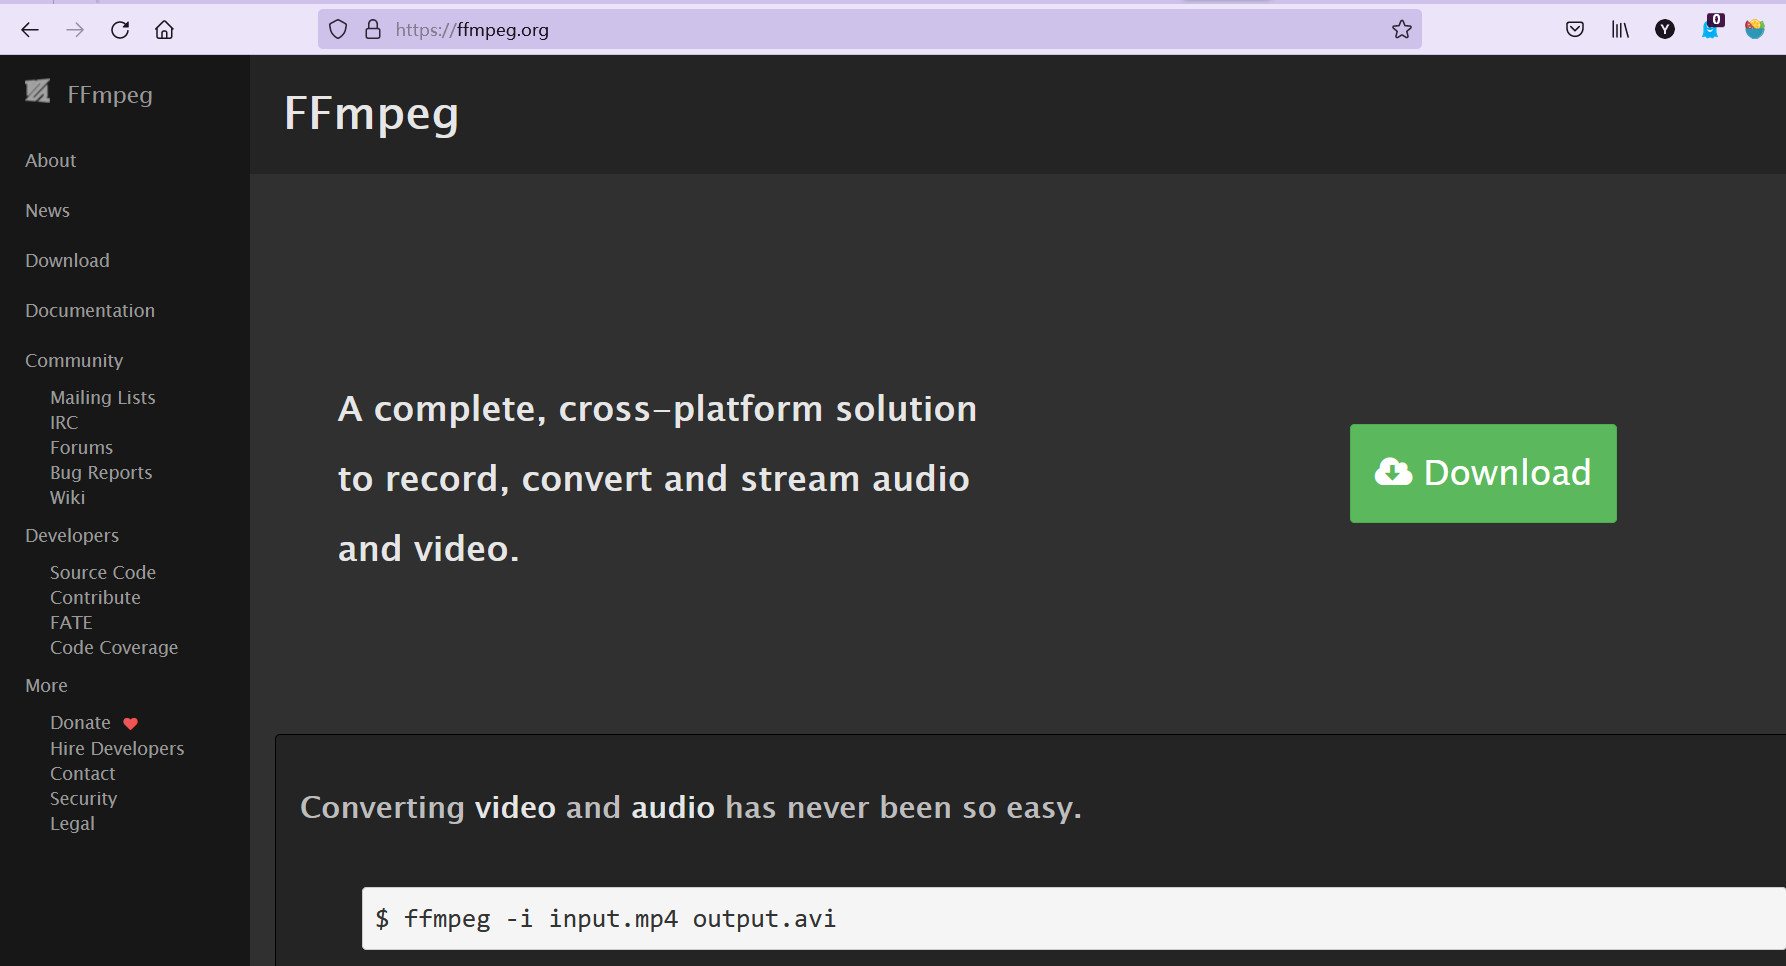The width and height of the screenshot is (1786, 966).
Task: Visit the Security page
Action: 83,798
